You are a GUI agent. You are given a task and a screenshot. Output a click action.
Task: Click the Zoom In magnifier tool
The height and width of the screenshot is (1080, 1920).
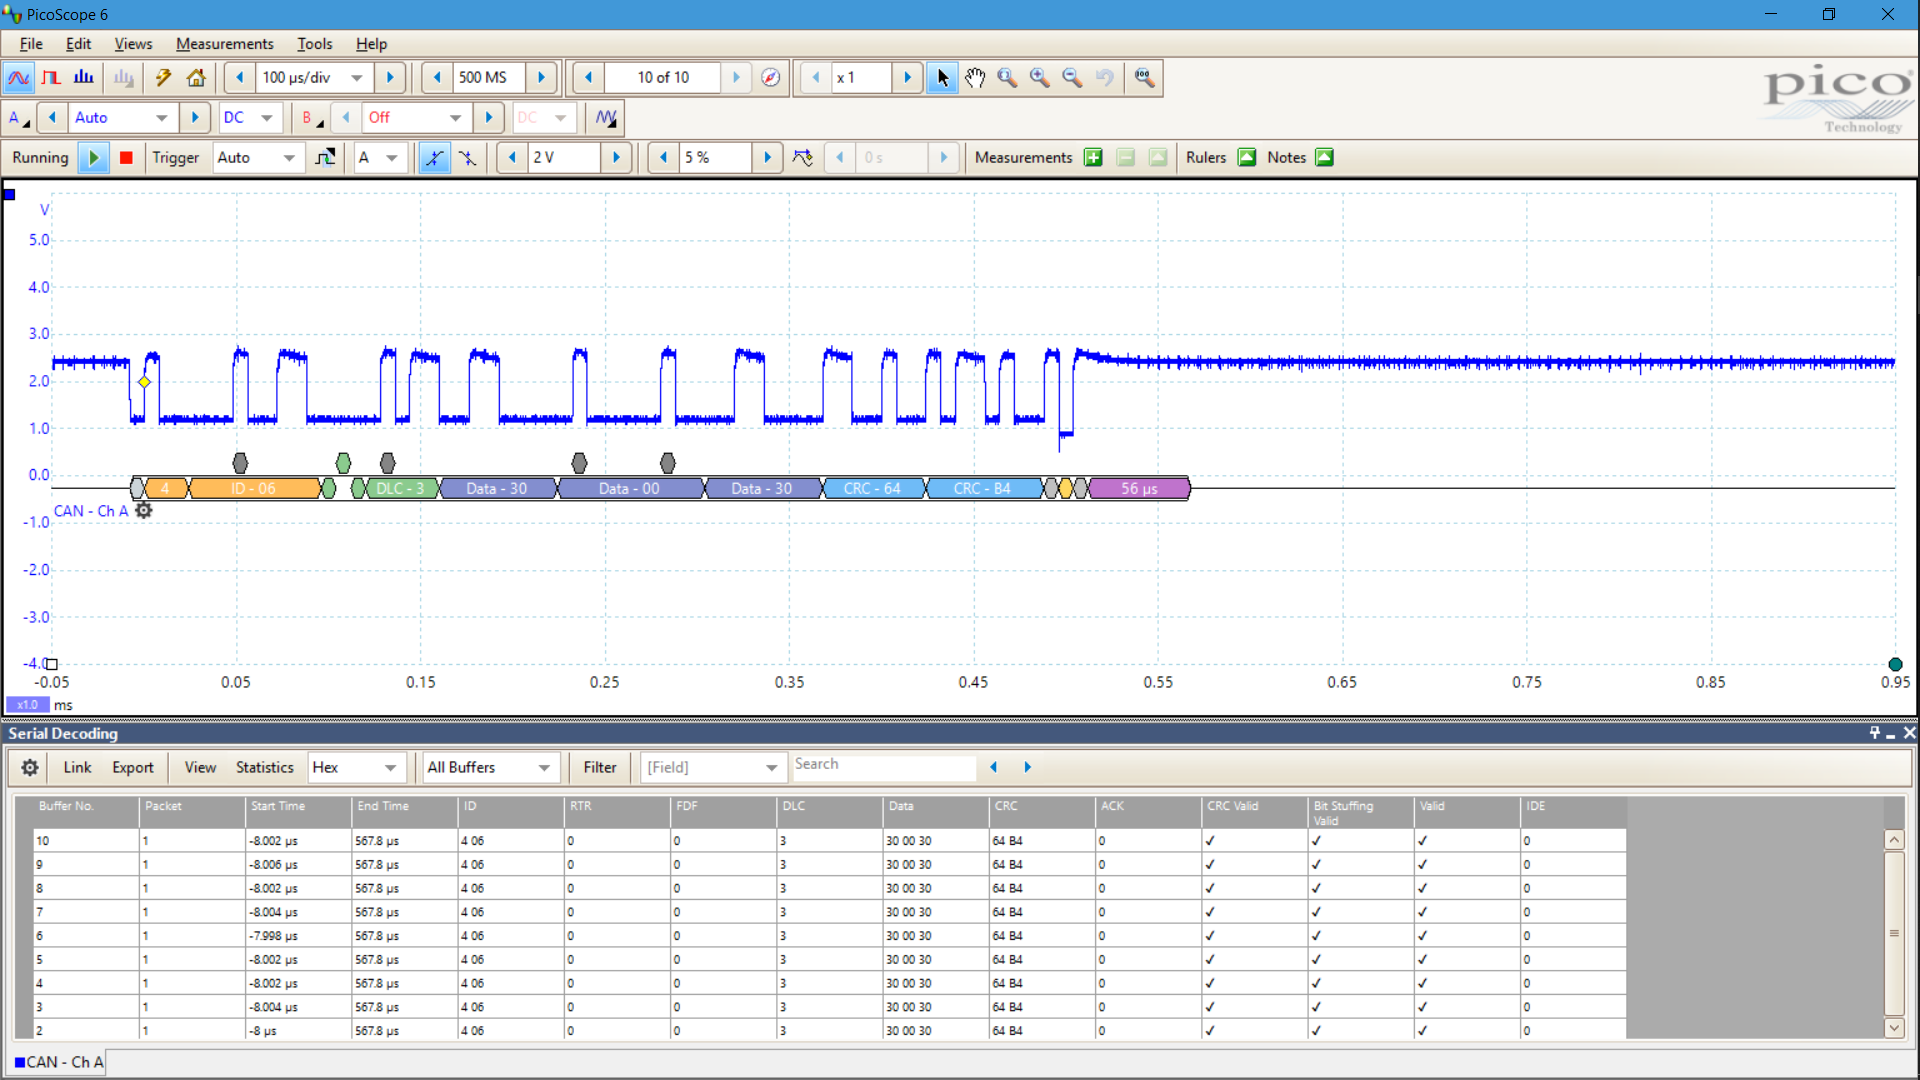point(1039,78)
